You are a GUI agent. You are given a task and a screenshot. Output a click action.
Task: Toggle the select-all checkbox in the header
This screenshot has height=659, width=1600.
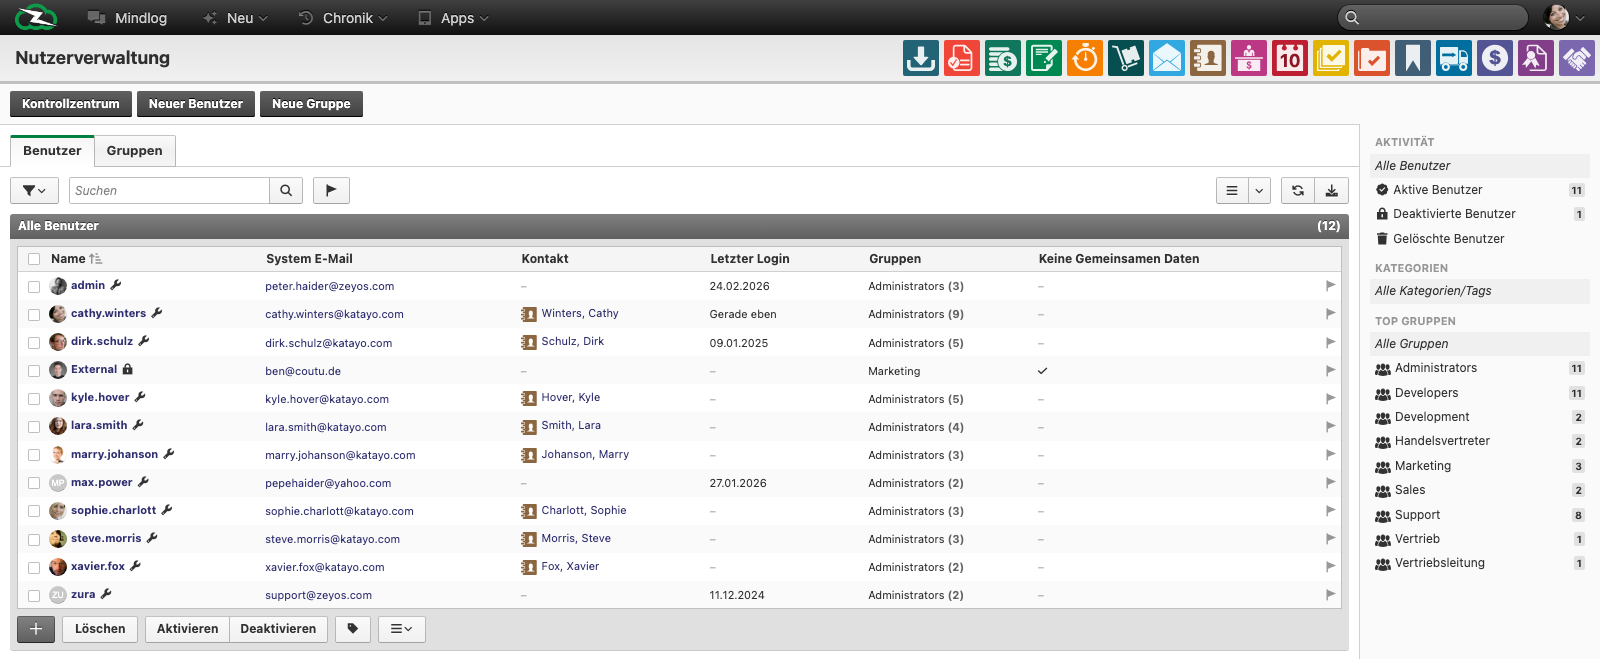coord(34,259)
